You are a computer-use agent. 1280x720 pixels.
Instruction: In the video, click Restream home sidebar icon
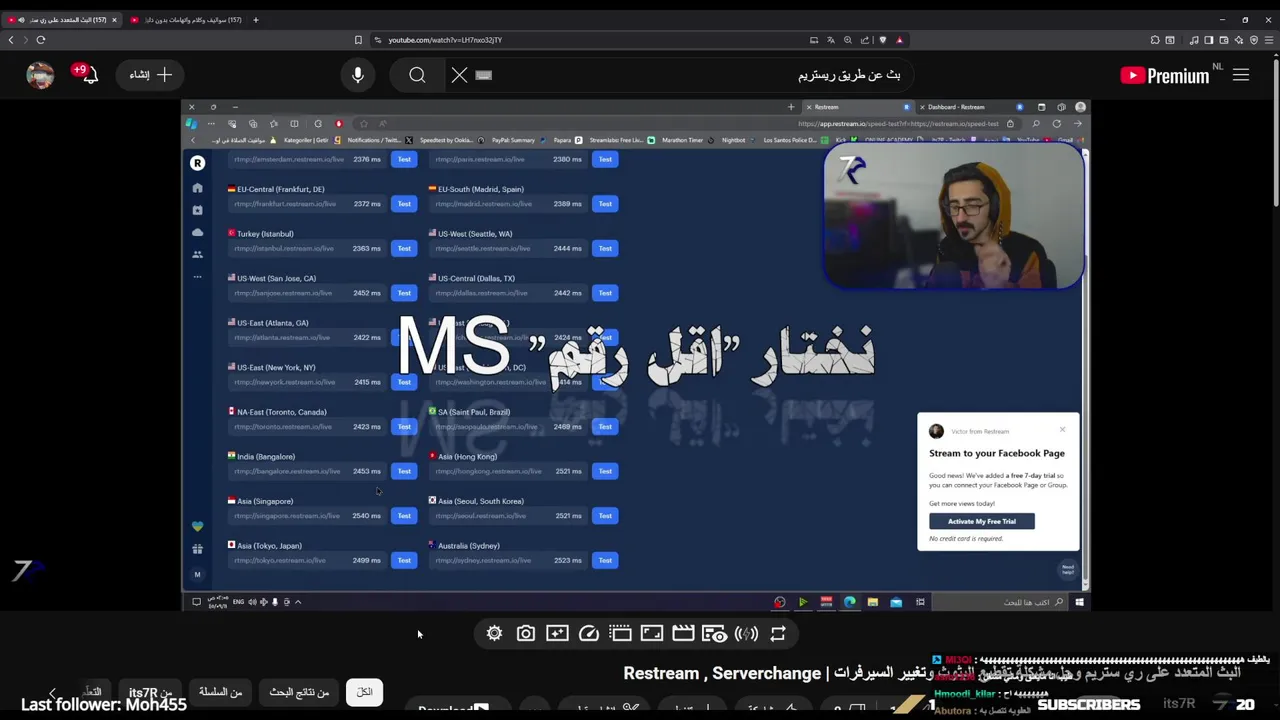pyautogui.click(x=197, y=188)
